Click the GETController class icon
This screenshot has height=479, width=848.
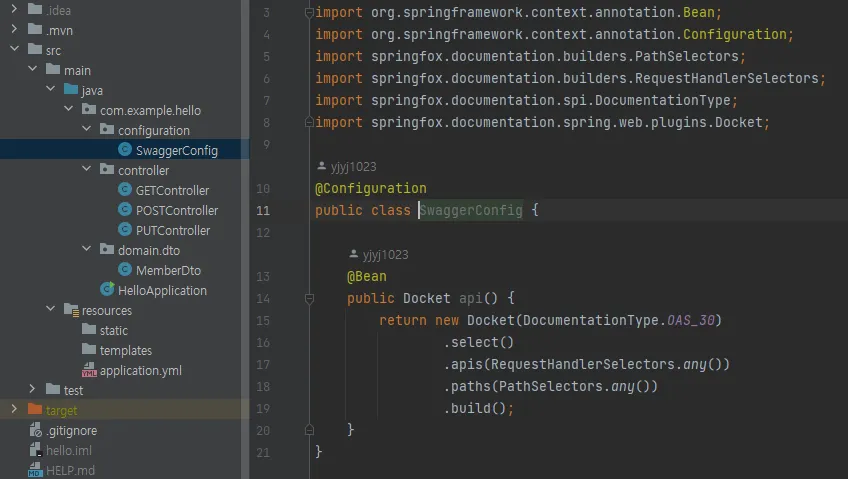point(125,189)
